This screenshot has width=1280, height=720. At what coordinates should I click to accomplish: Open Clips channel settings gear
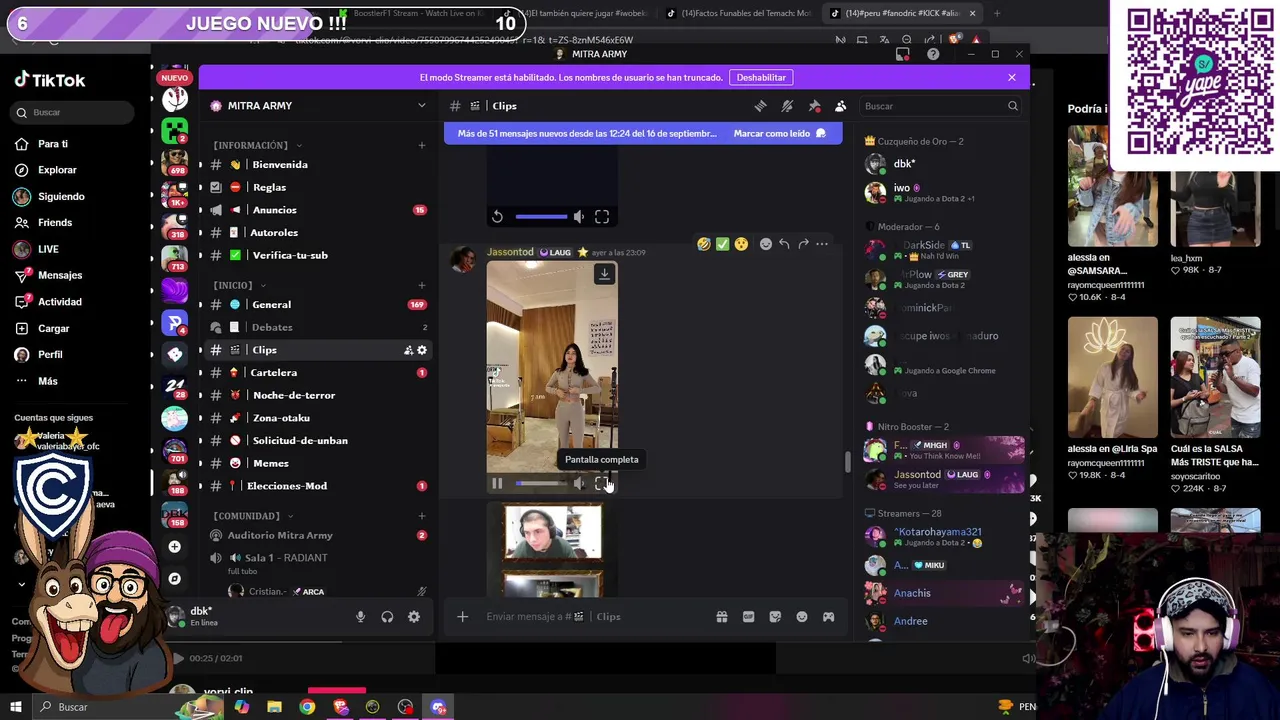(x=422, y=350)
